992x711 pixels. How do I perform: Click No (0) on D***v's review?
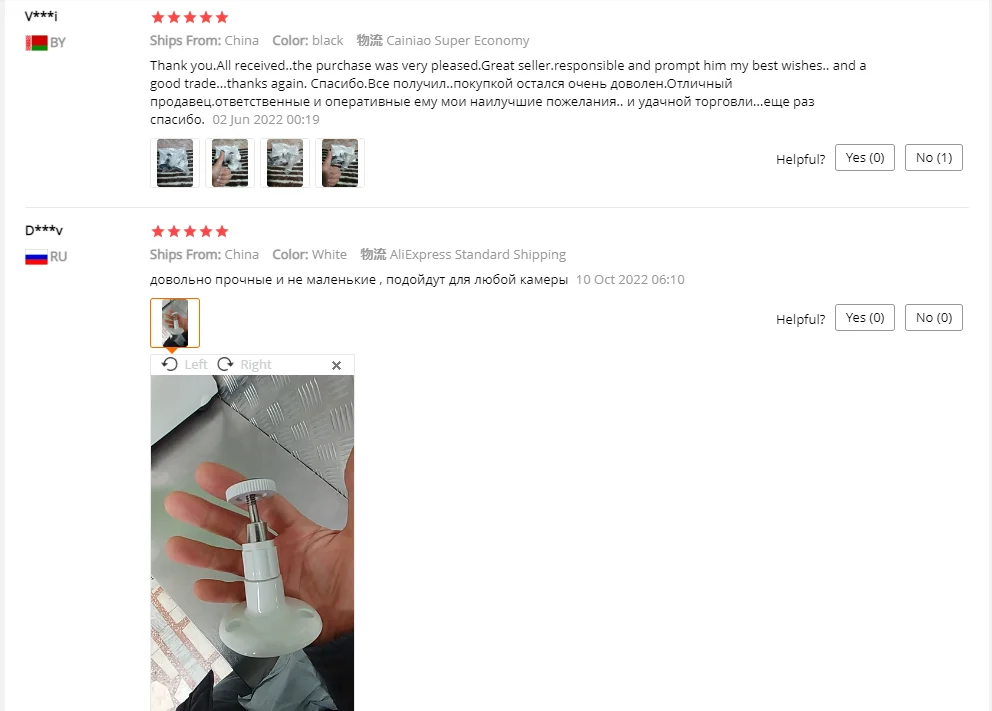pyautogui.click(x=934, y=318)
